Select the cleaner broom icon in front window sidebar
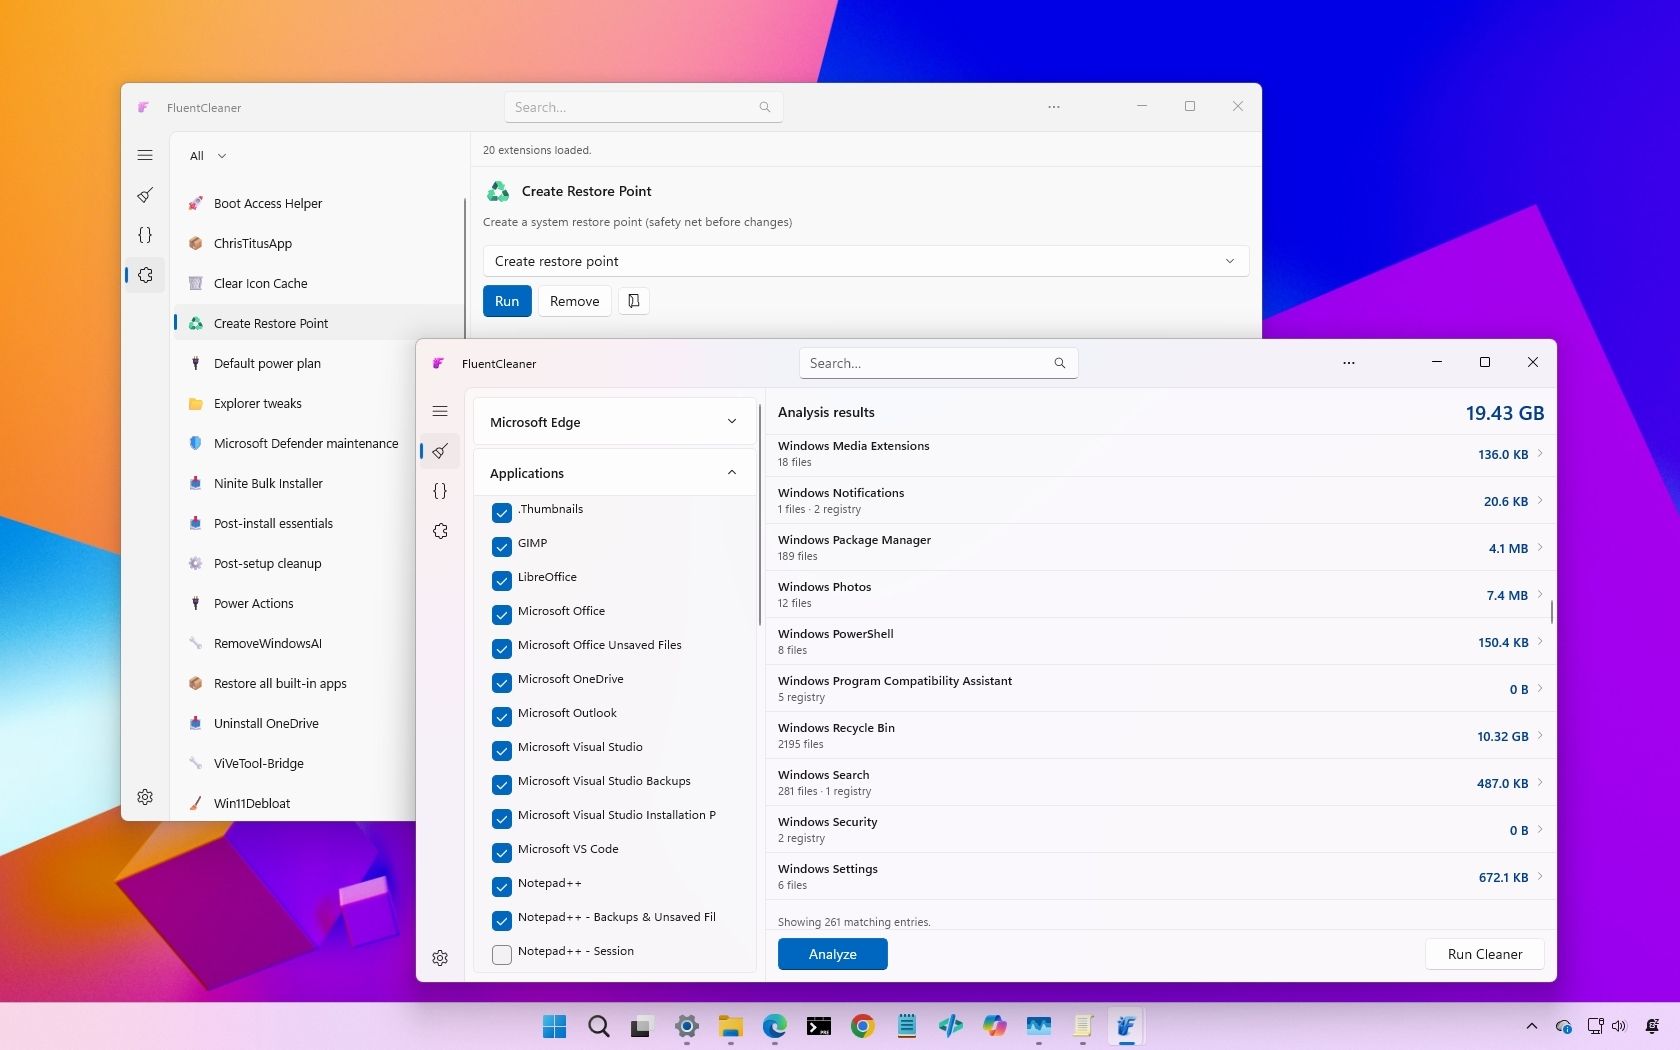 coord(440,451)
